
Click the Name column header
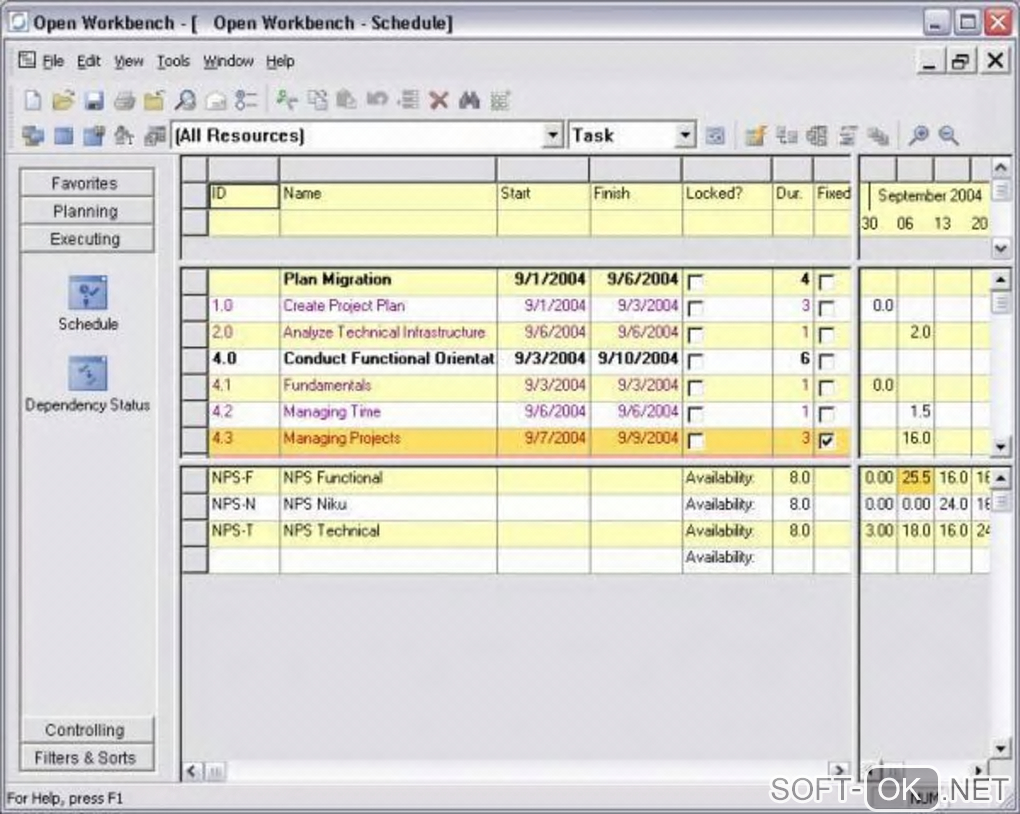pyautogui.click(x=388, y=196)
